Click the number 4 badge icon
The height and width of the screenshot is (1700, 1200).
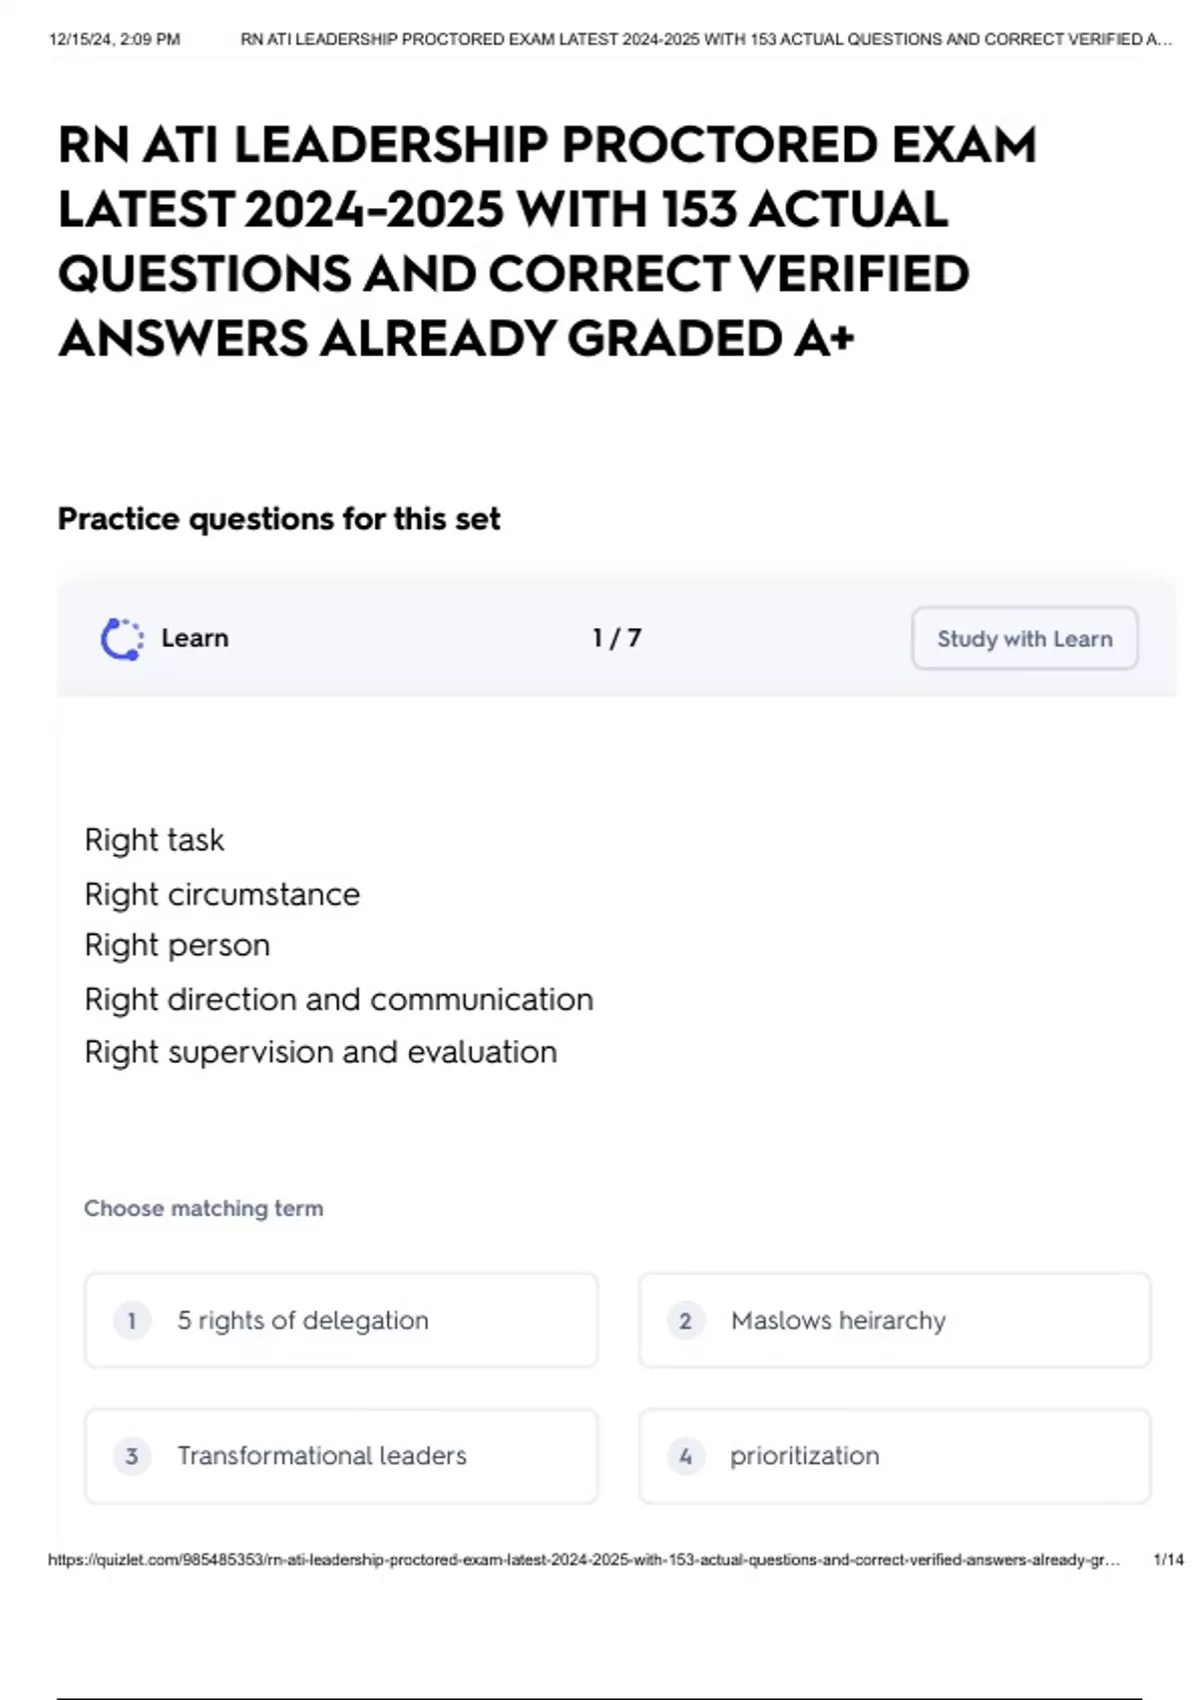click(x=685, y=1456)
